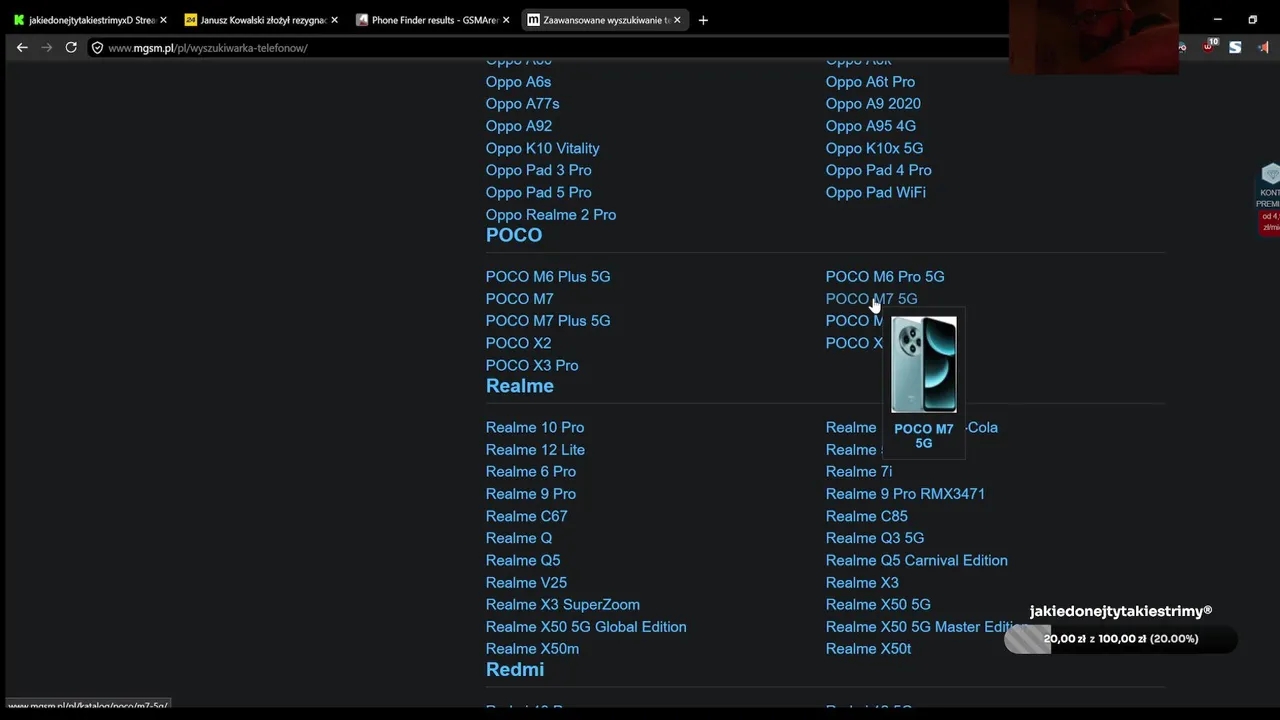Open the Redmi brand heading
This screenshot has width=1280, height=720.
click(x=515, y=669)
